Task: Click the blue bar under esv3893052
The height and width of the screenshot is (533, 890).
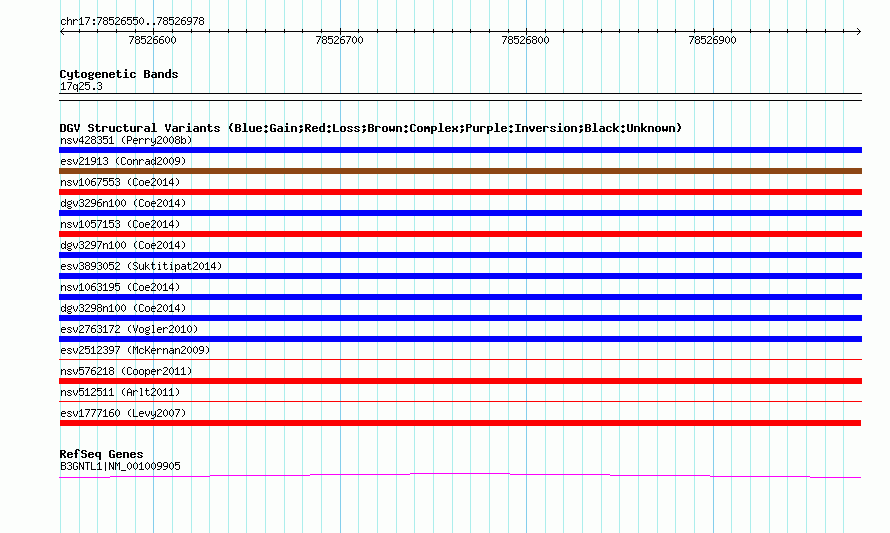Action: coord(460,276)
